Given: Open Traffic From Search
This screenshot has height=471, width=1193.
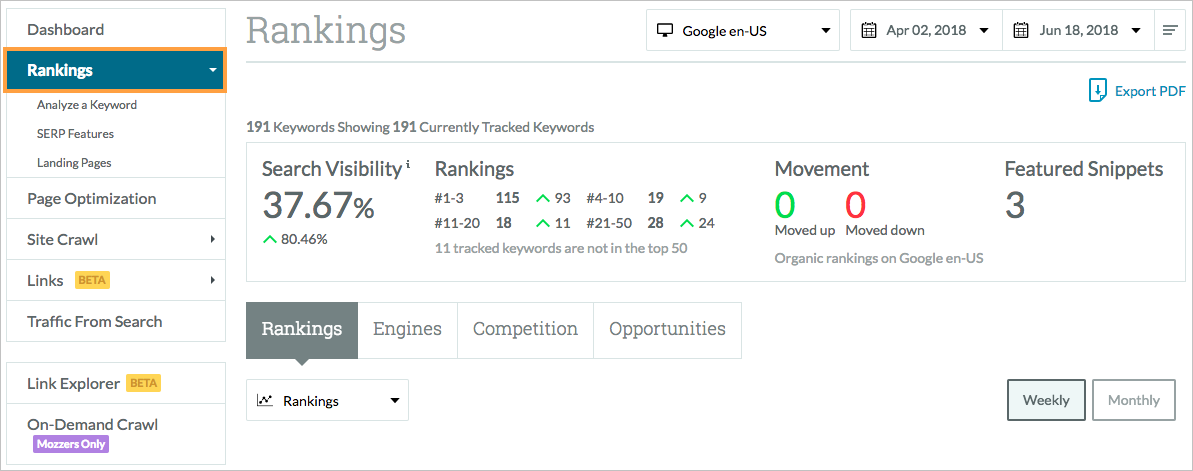Looking at the screenshot, I should point(116,321).
